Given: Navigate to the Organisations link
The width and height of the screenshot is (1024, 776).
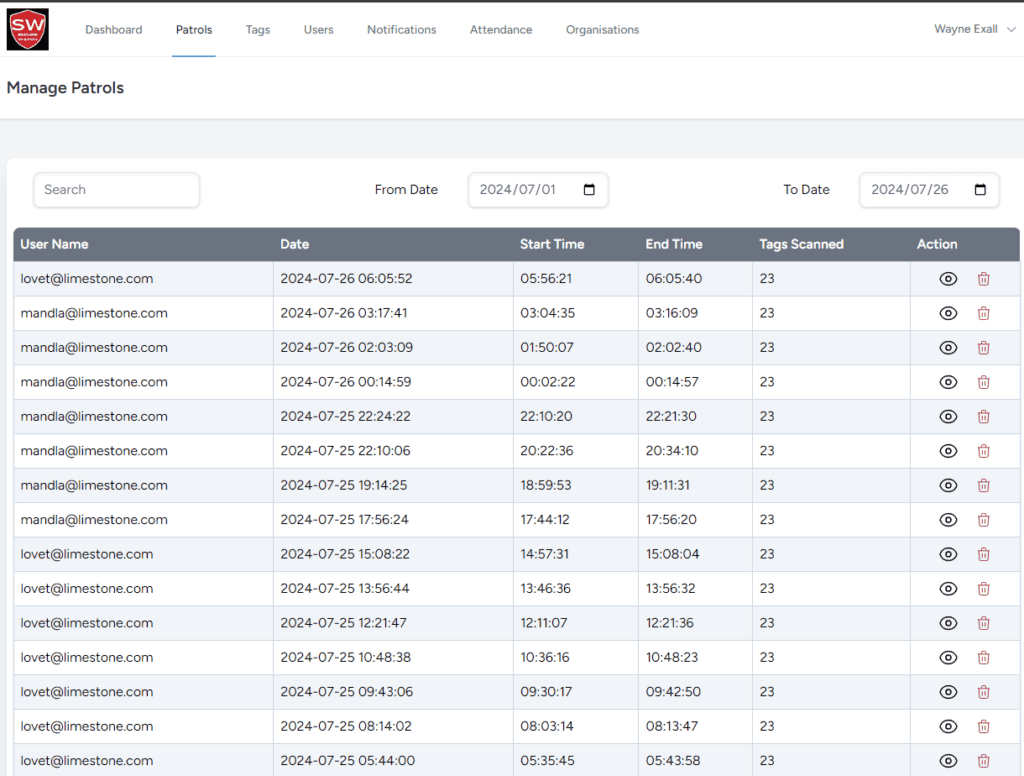Looking at the screenshot, I should click(602, 30).
